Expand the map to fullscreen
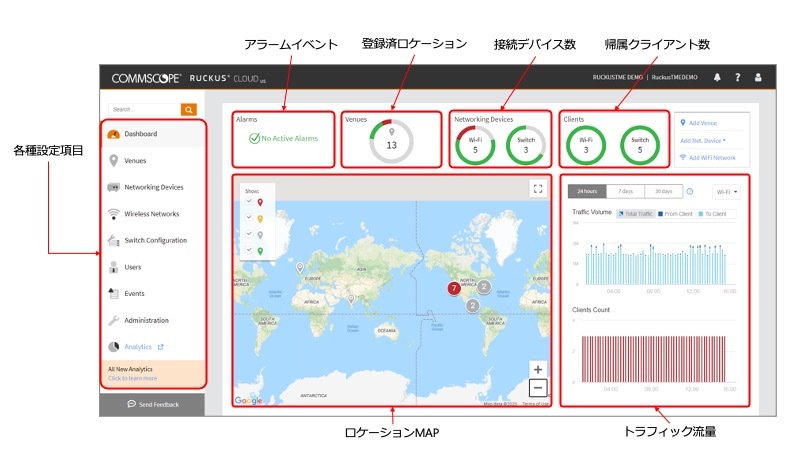Viewport: 800px width, 450px height. pyautogui.click(x=538, y=187)
